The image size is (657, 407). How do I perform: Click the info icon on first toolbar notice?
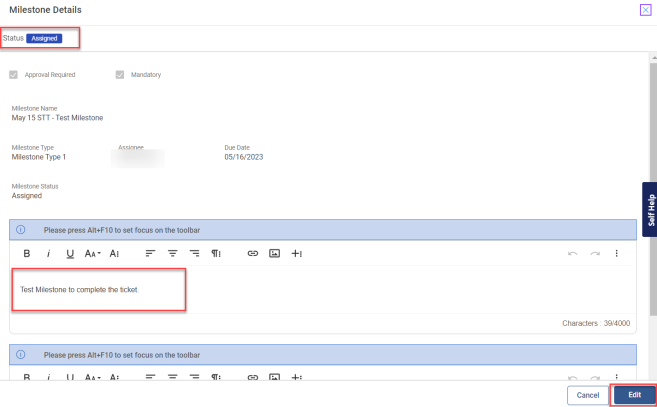click(x=21, y=230)
